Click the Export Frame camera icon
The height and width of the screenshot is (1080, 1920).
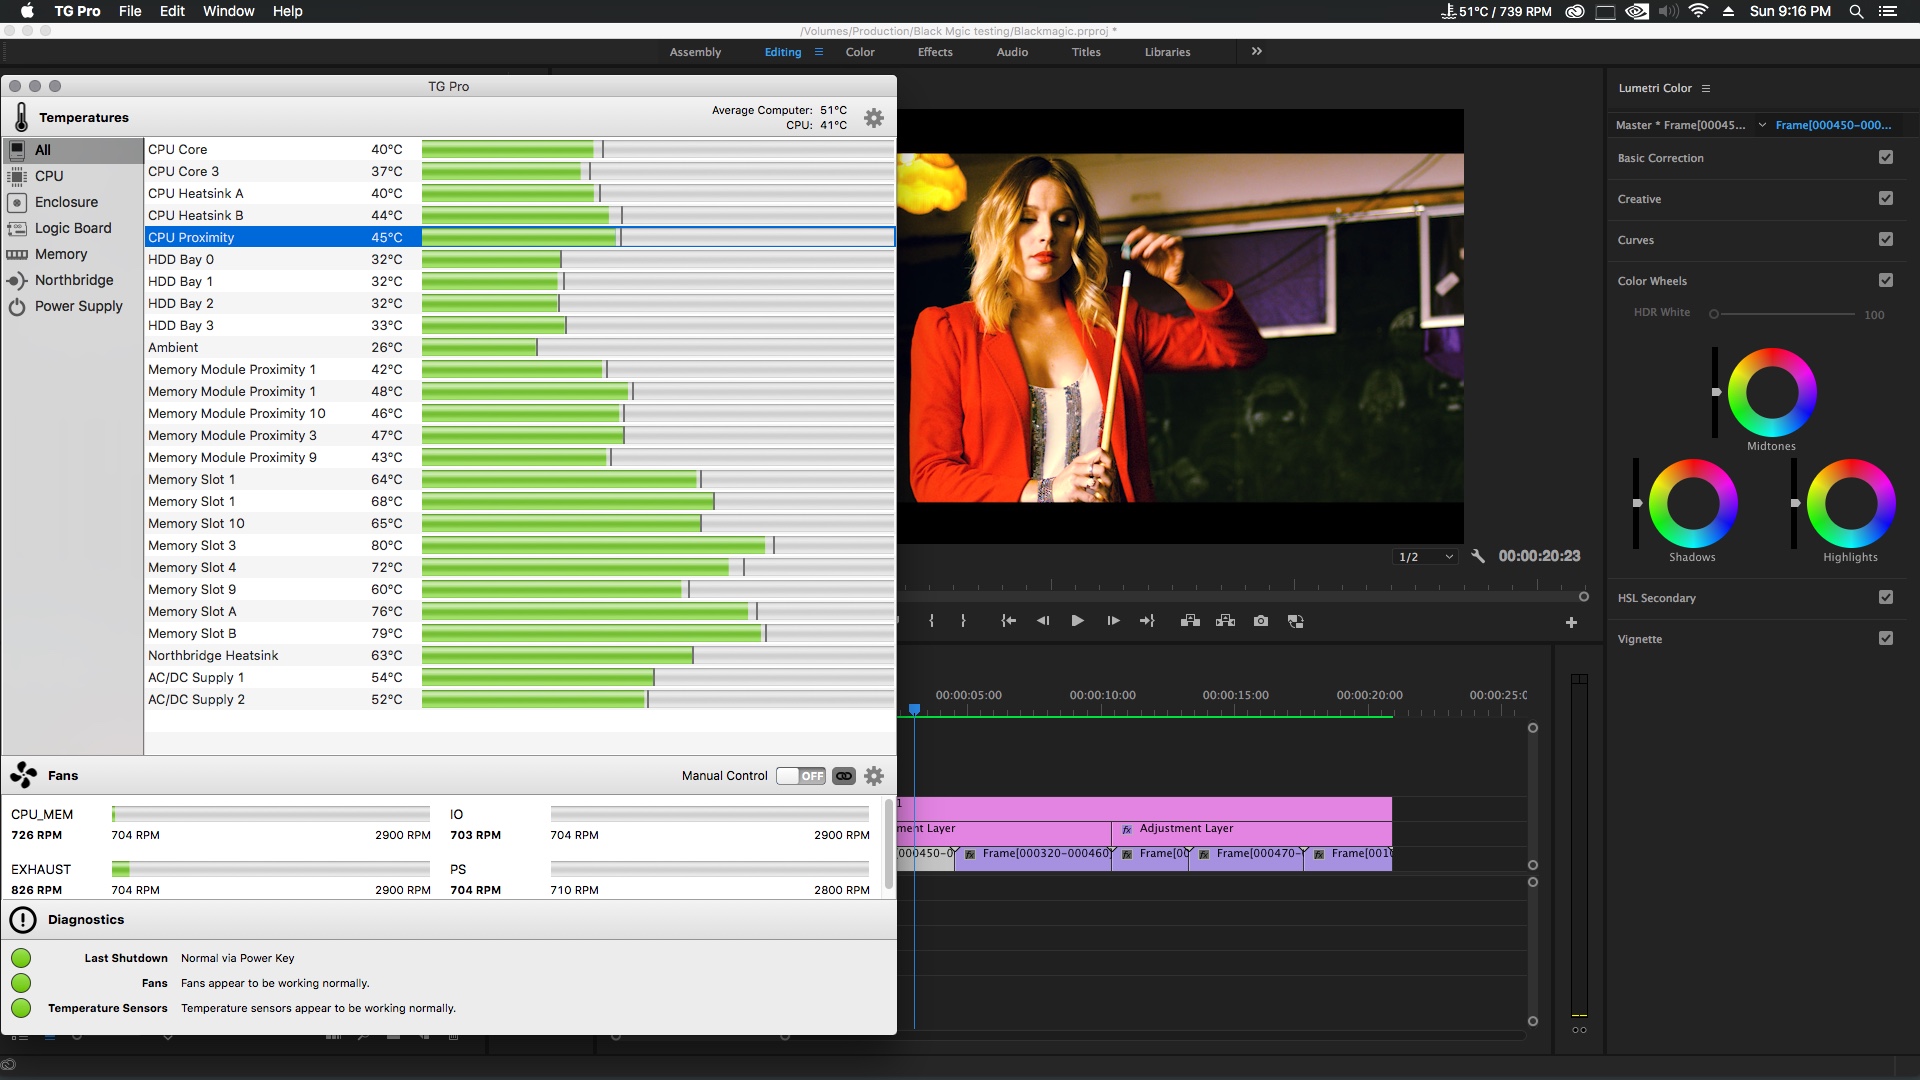[x=1260, y=621]
